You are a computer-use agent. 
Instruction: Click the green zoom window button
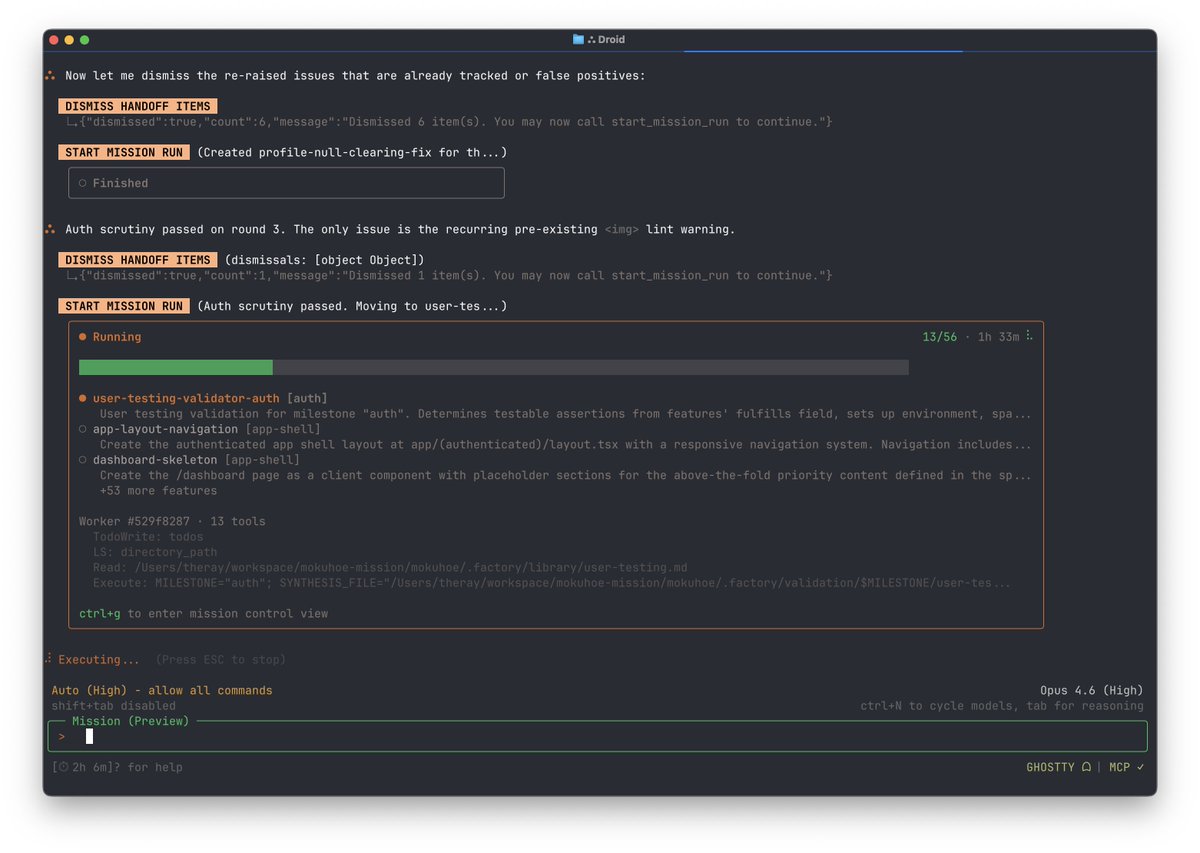click(85, 40)
